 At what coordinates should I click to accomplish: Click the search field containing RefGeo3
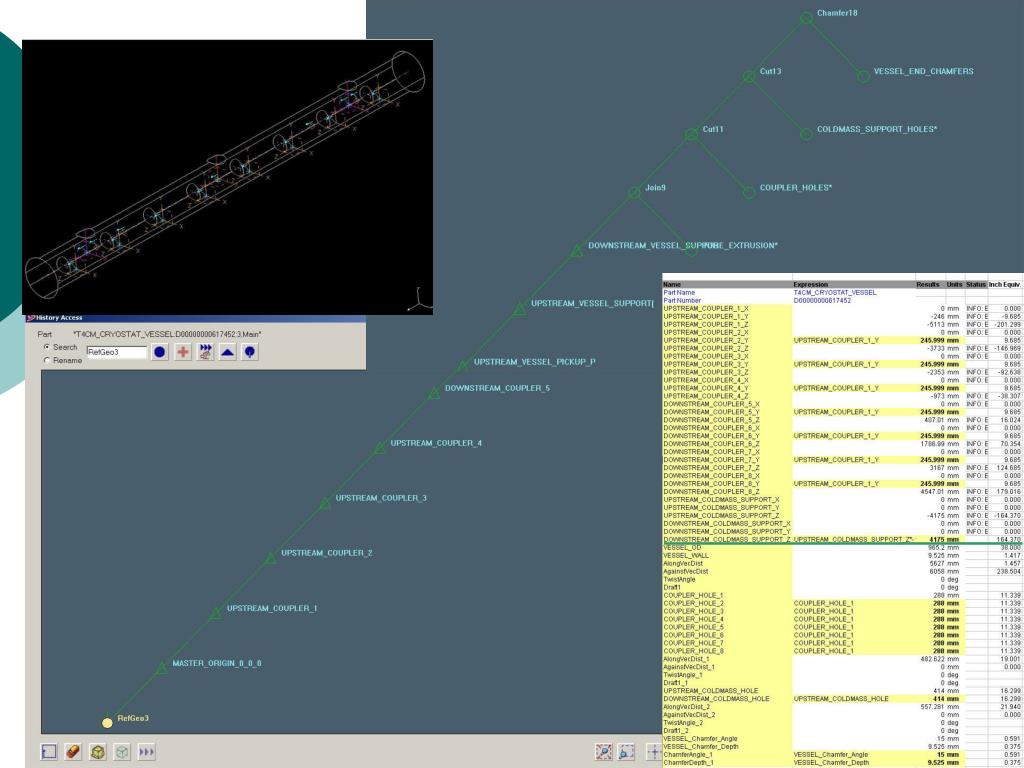pos(117,352)
